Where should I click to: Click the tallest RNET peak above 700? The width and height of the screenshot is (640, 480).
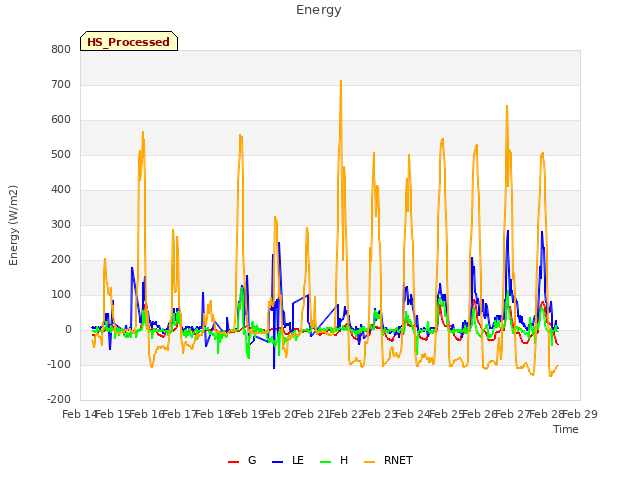coord(341,81)
